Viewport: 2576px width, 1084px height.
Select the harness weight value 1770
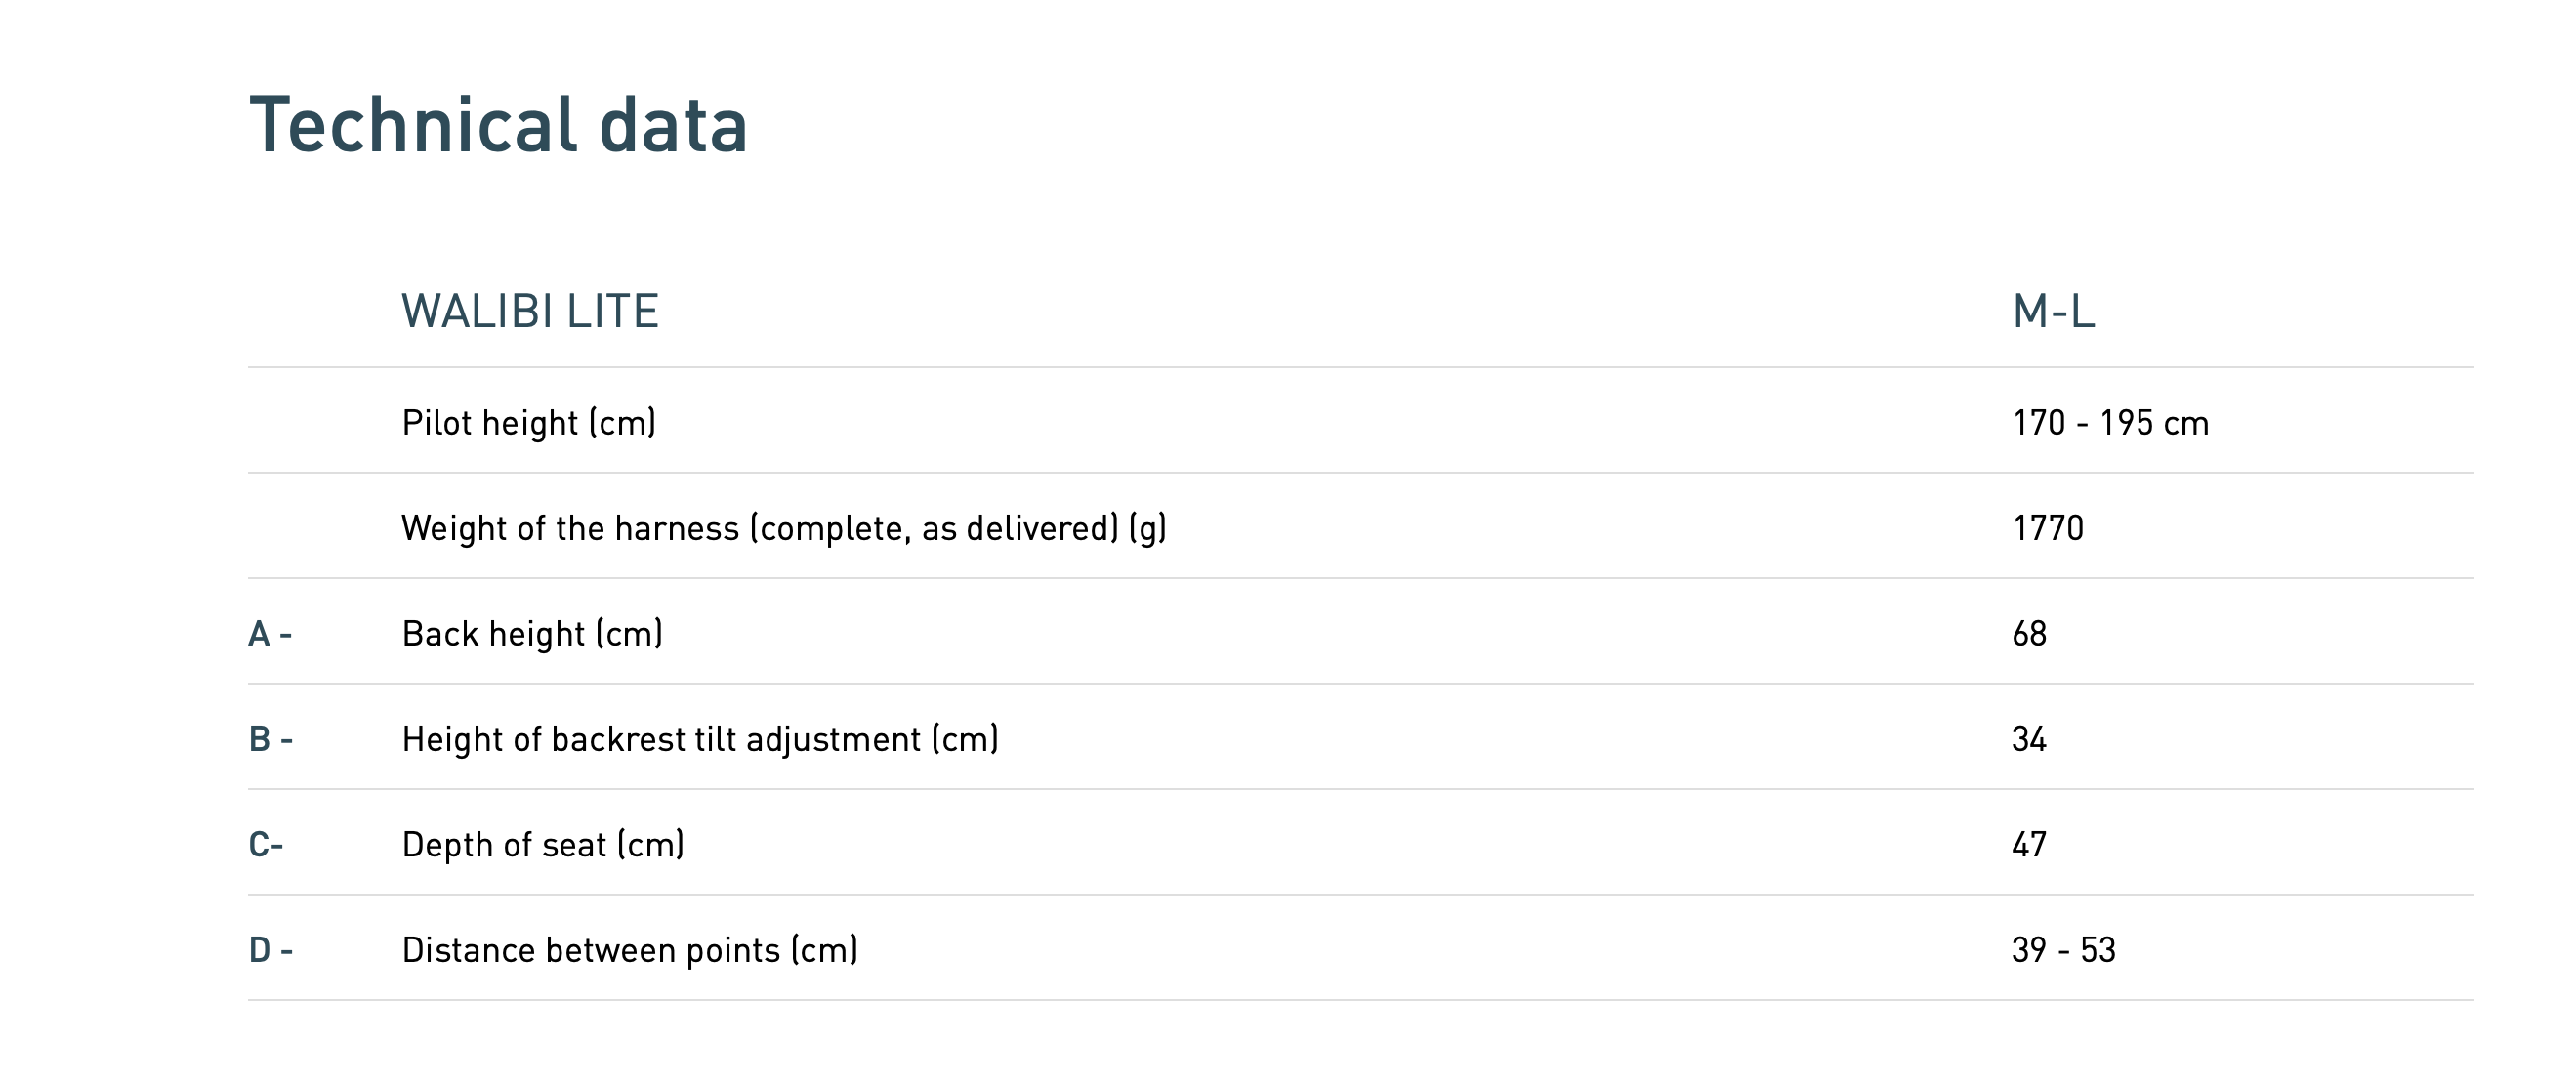pos(2048,528)
